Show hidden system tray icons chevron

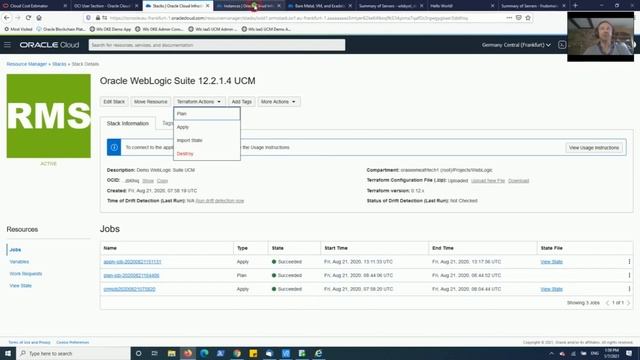tap(551, 353)
